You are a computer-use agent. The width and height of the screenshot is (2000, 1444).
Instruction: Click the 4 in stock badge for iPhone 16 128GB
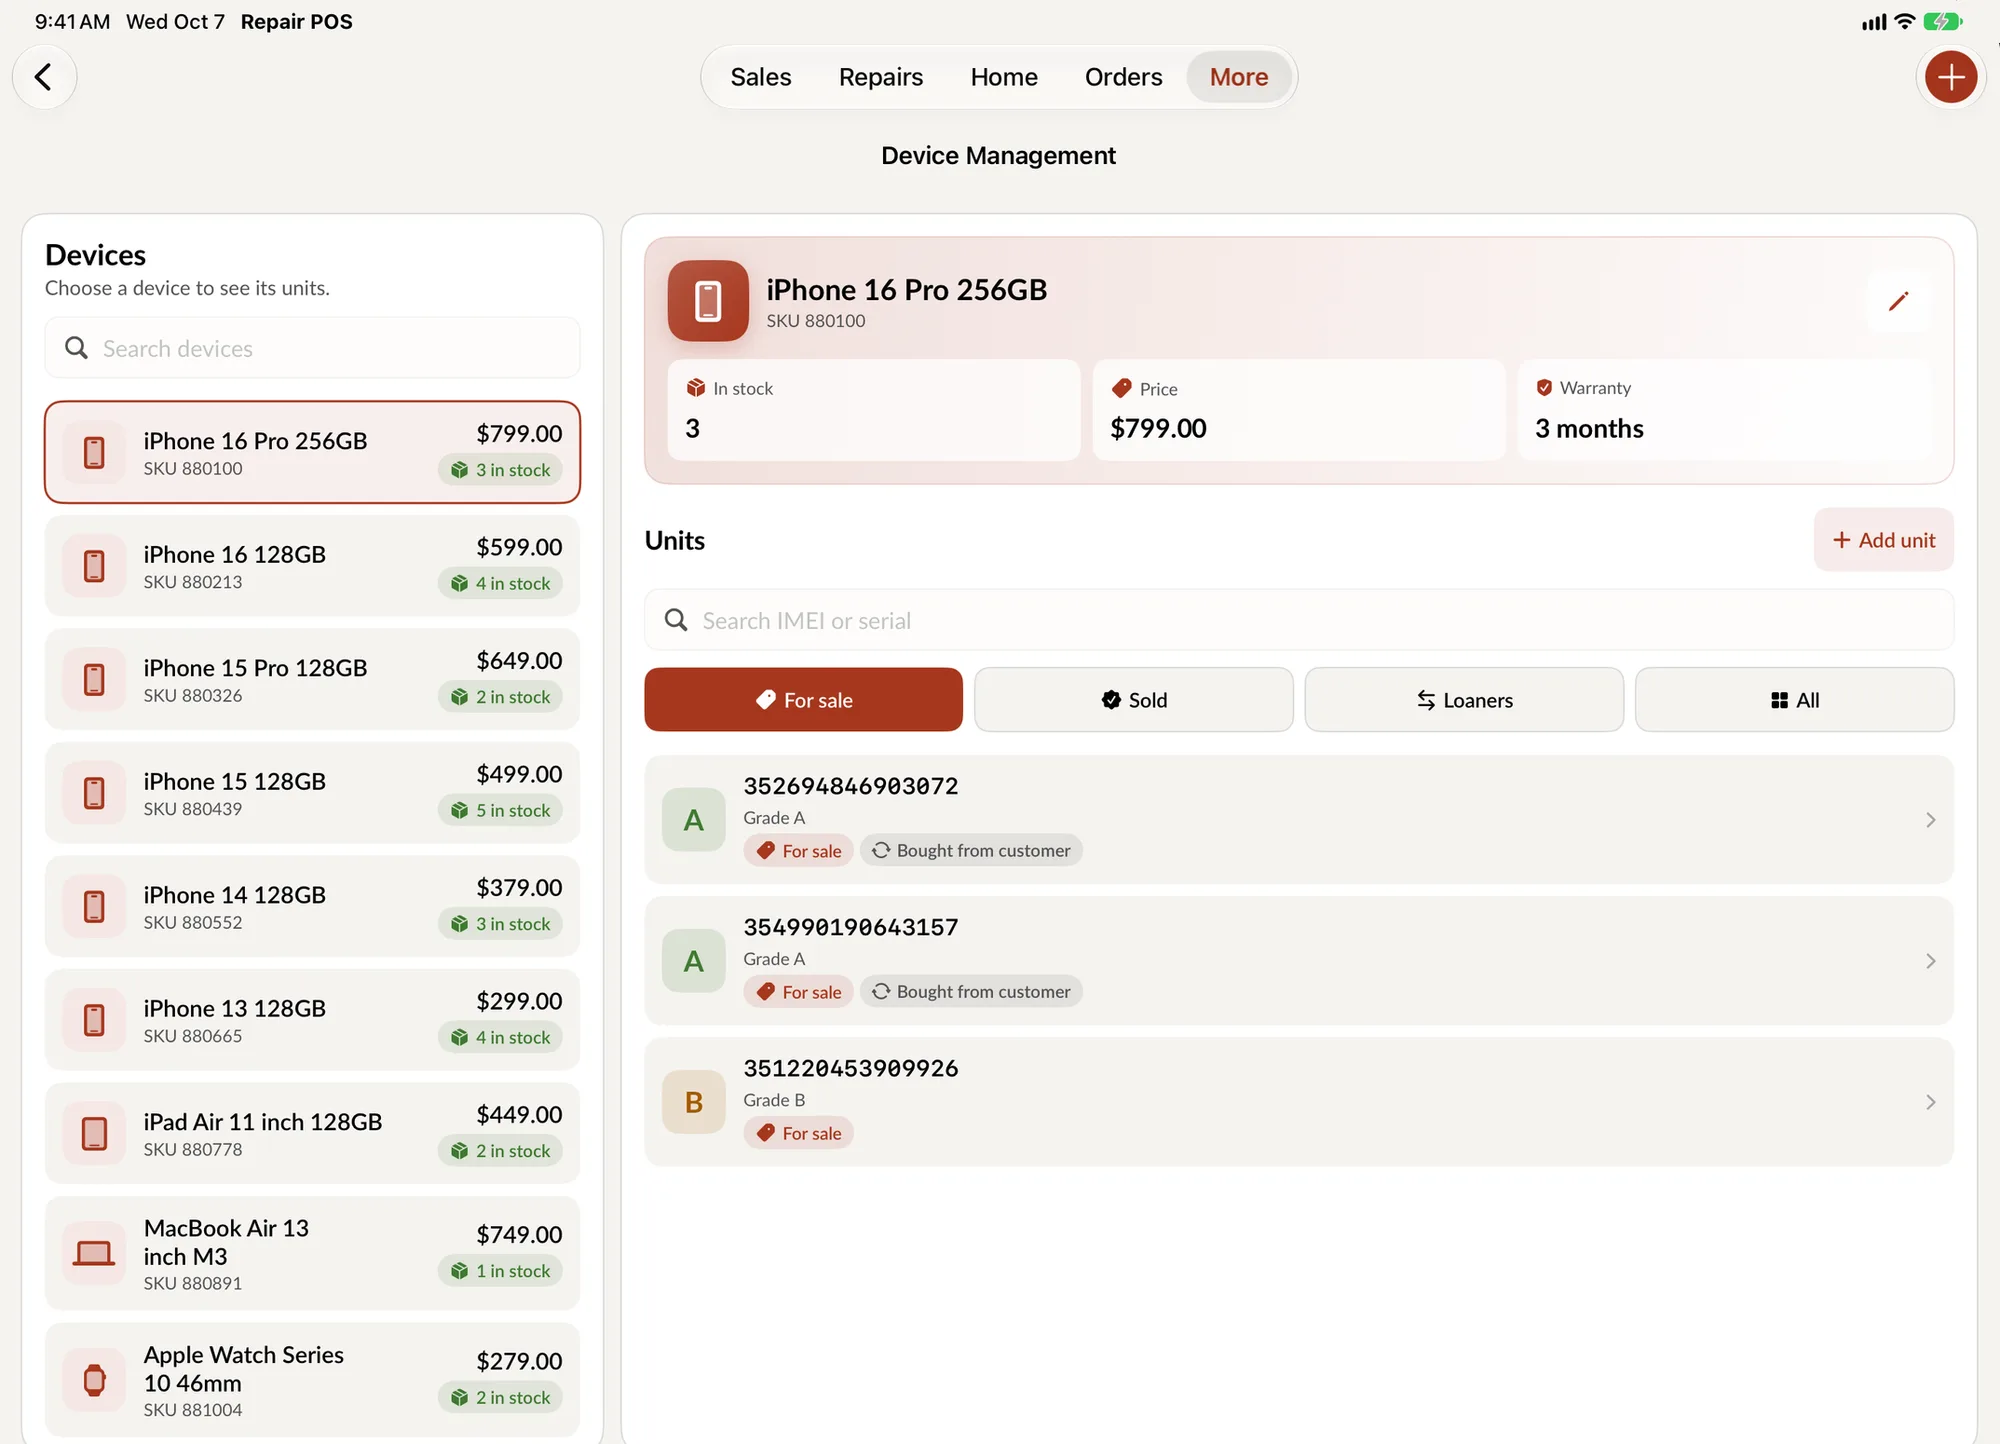(500, 583)
